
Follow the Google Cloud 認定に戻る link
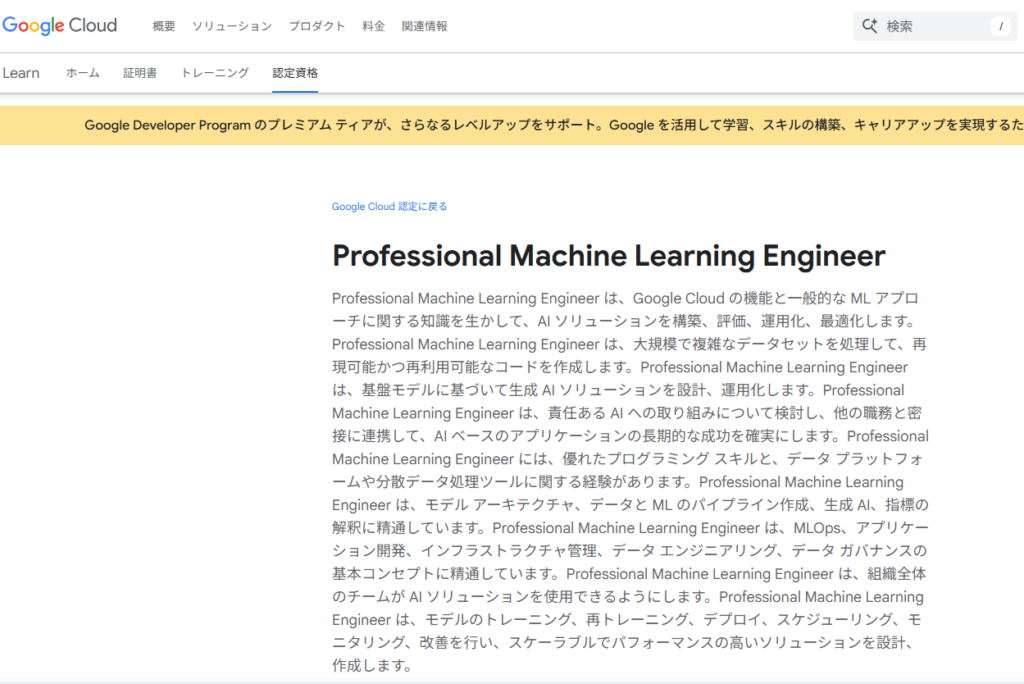click(390, 207)
